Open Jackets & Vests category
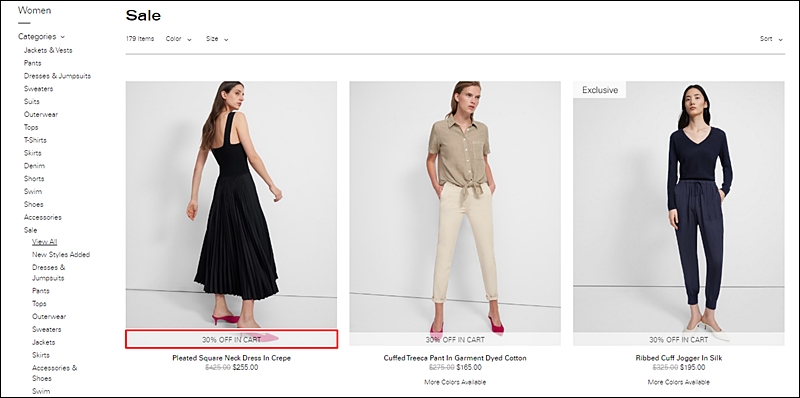The image size is (800, 398). click(x=48, y=50)
